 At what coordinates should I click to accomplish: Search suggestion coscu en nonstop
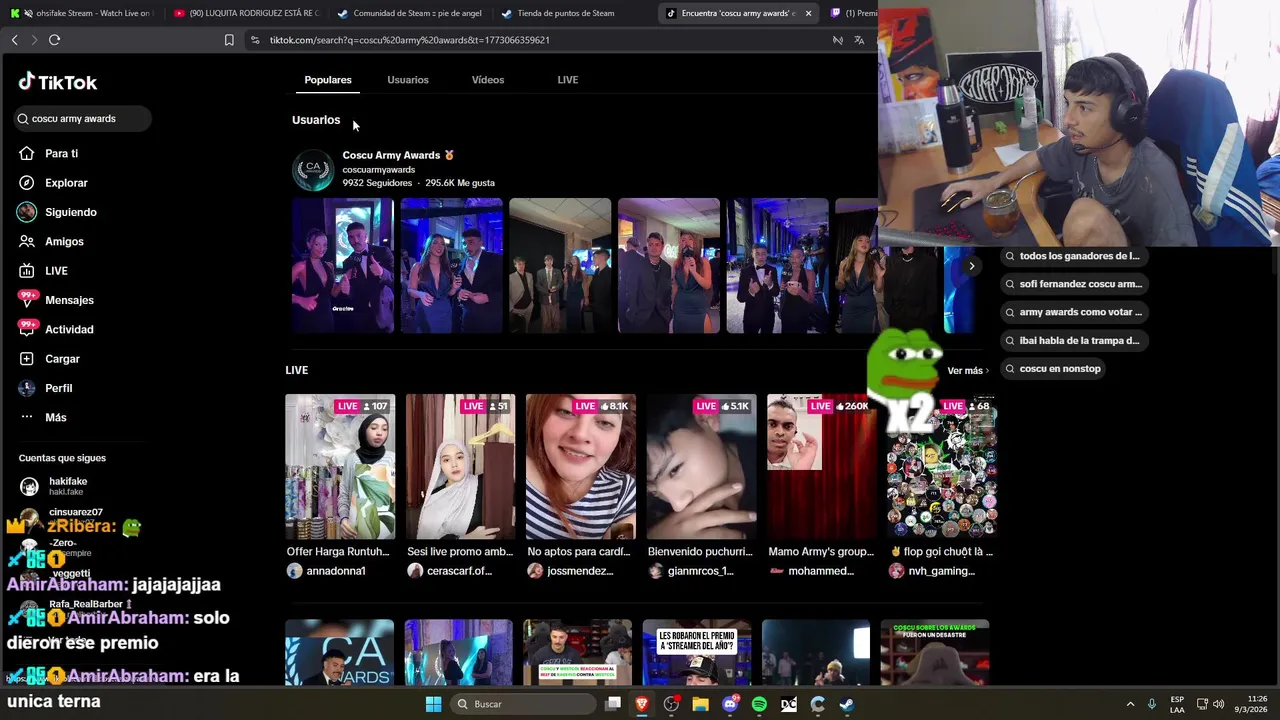tap(1055, 369)
